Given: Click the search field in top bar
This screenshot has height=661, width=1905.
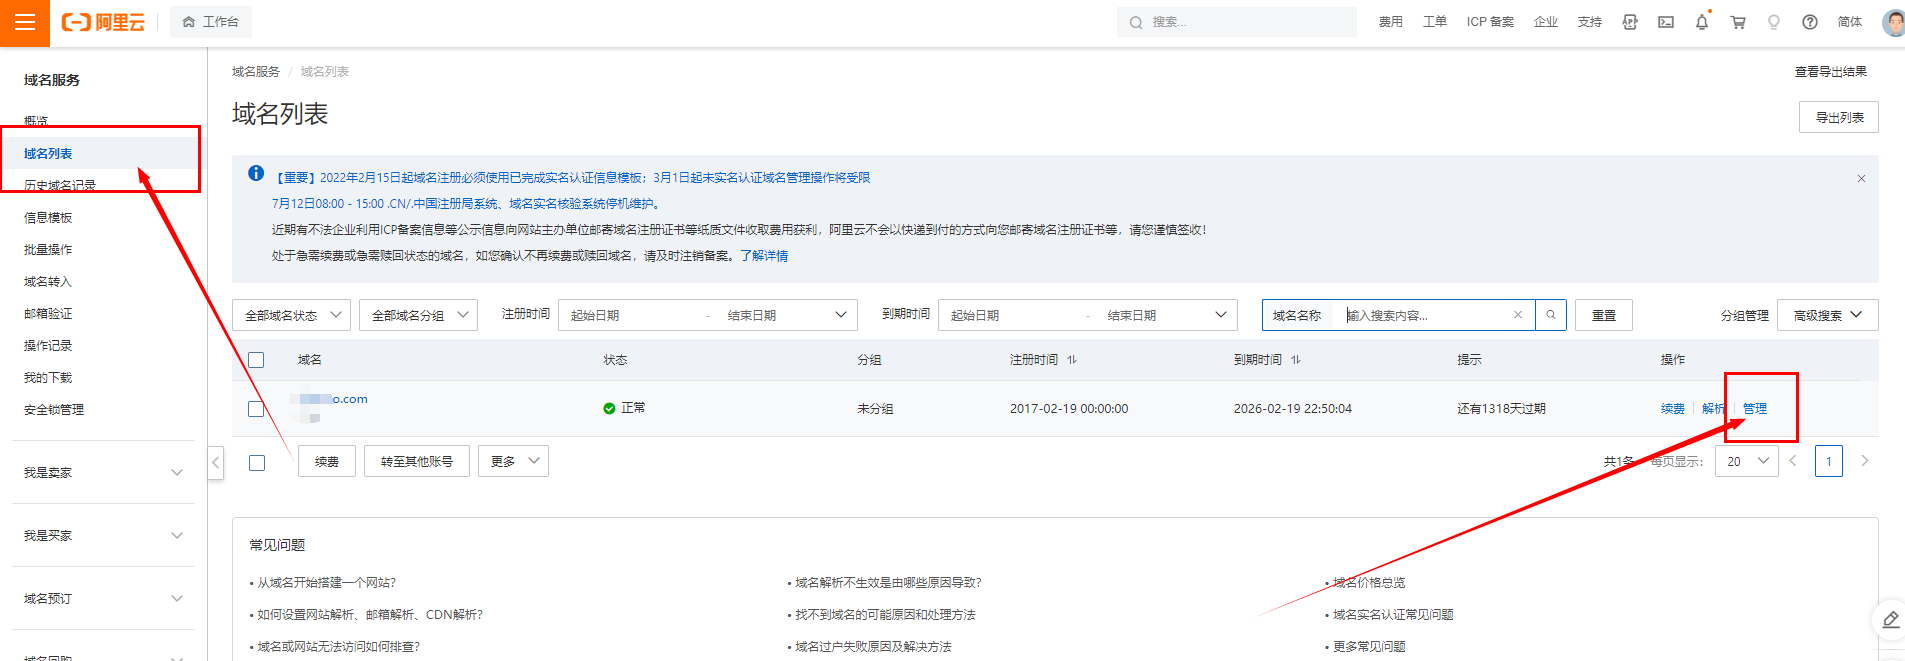Looking at the screenshot, I should click(1236, 22).
